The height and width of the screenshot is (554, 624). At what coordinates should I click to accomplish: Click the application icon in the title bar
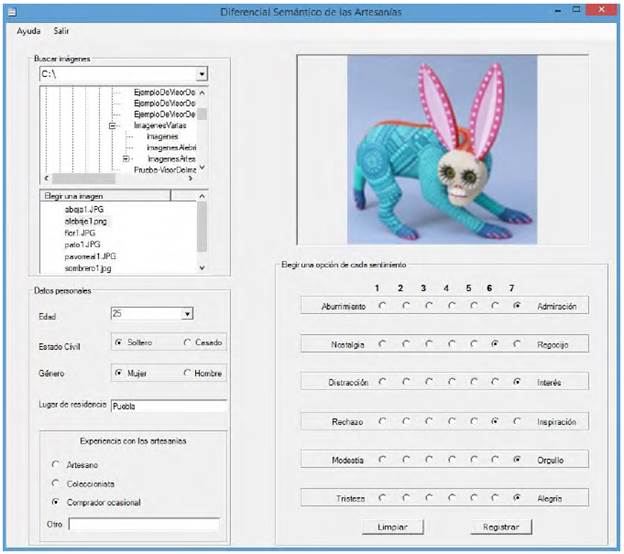tap(11, 11)
